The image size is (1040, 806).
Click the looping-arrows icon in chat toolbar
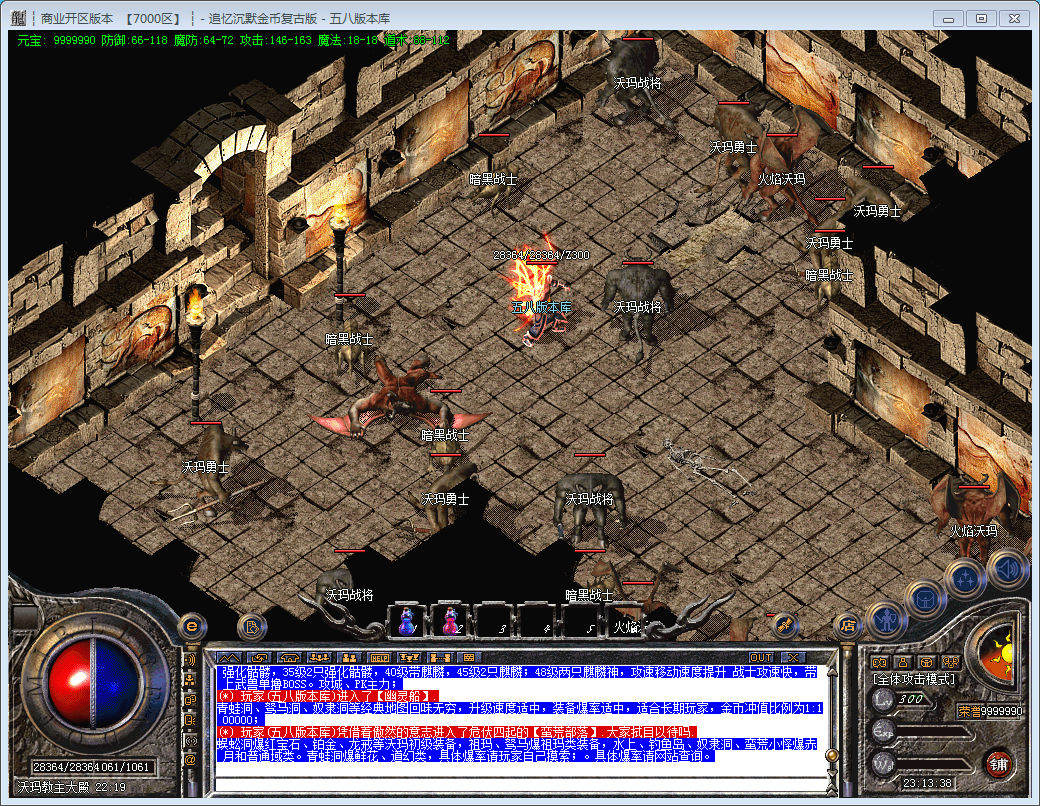coord(259,657)
